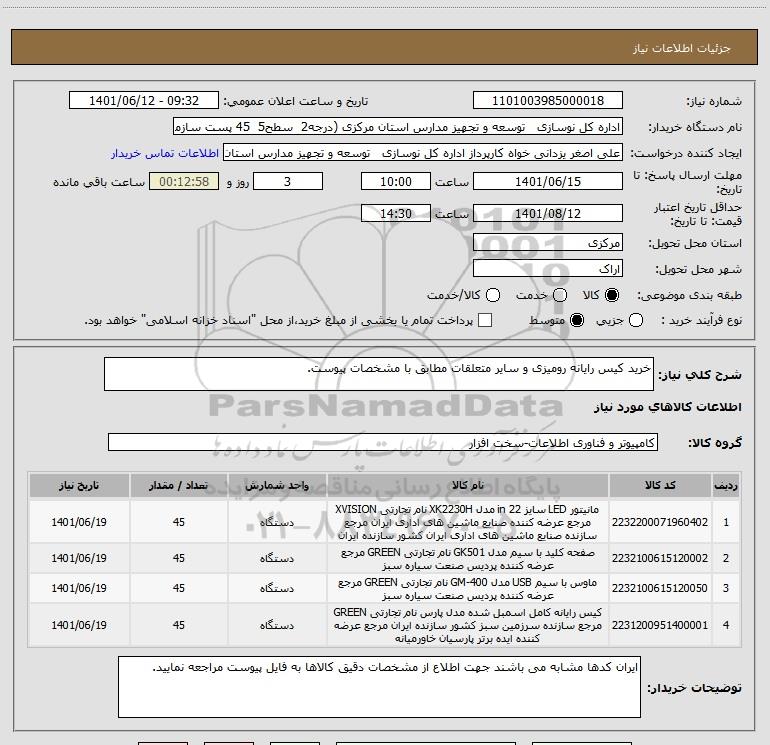Click the delivery city field اراک

(x=548, y=269)
